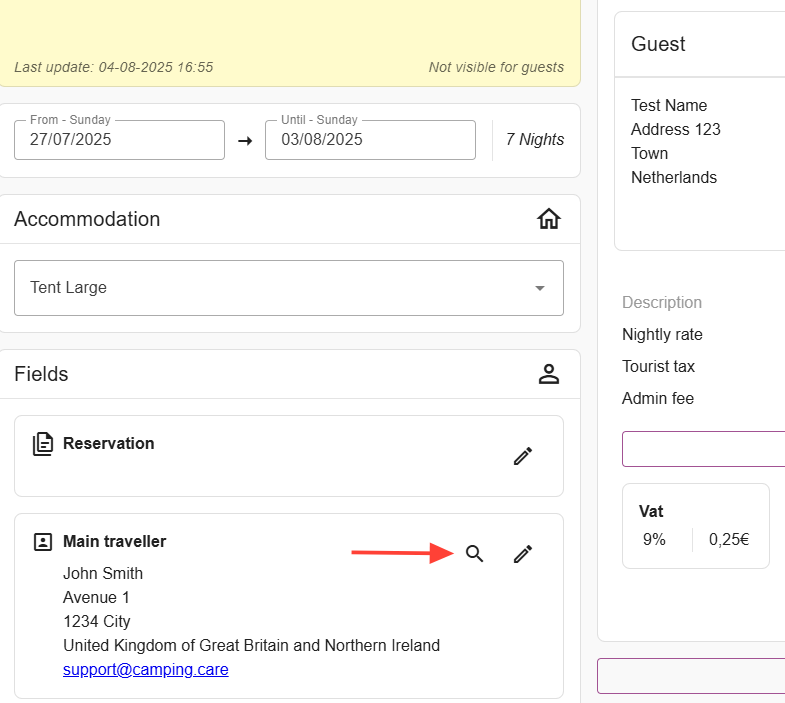Click the contact card icon beside Main traveller

[x=42, y=542]
